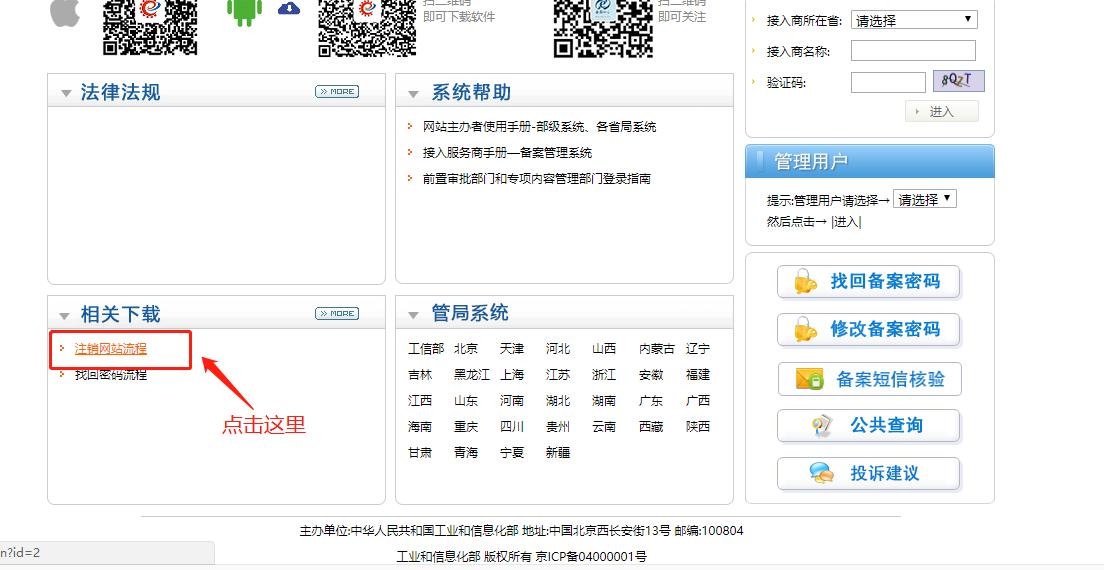
Task: Select 上海 in 管局系统
Action: 512,374
